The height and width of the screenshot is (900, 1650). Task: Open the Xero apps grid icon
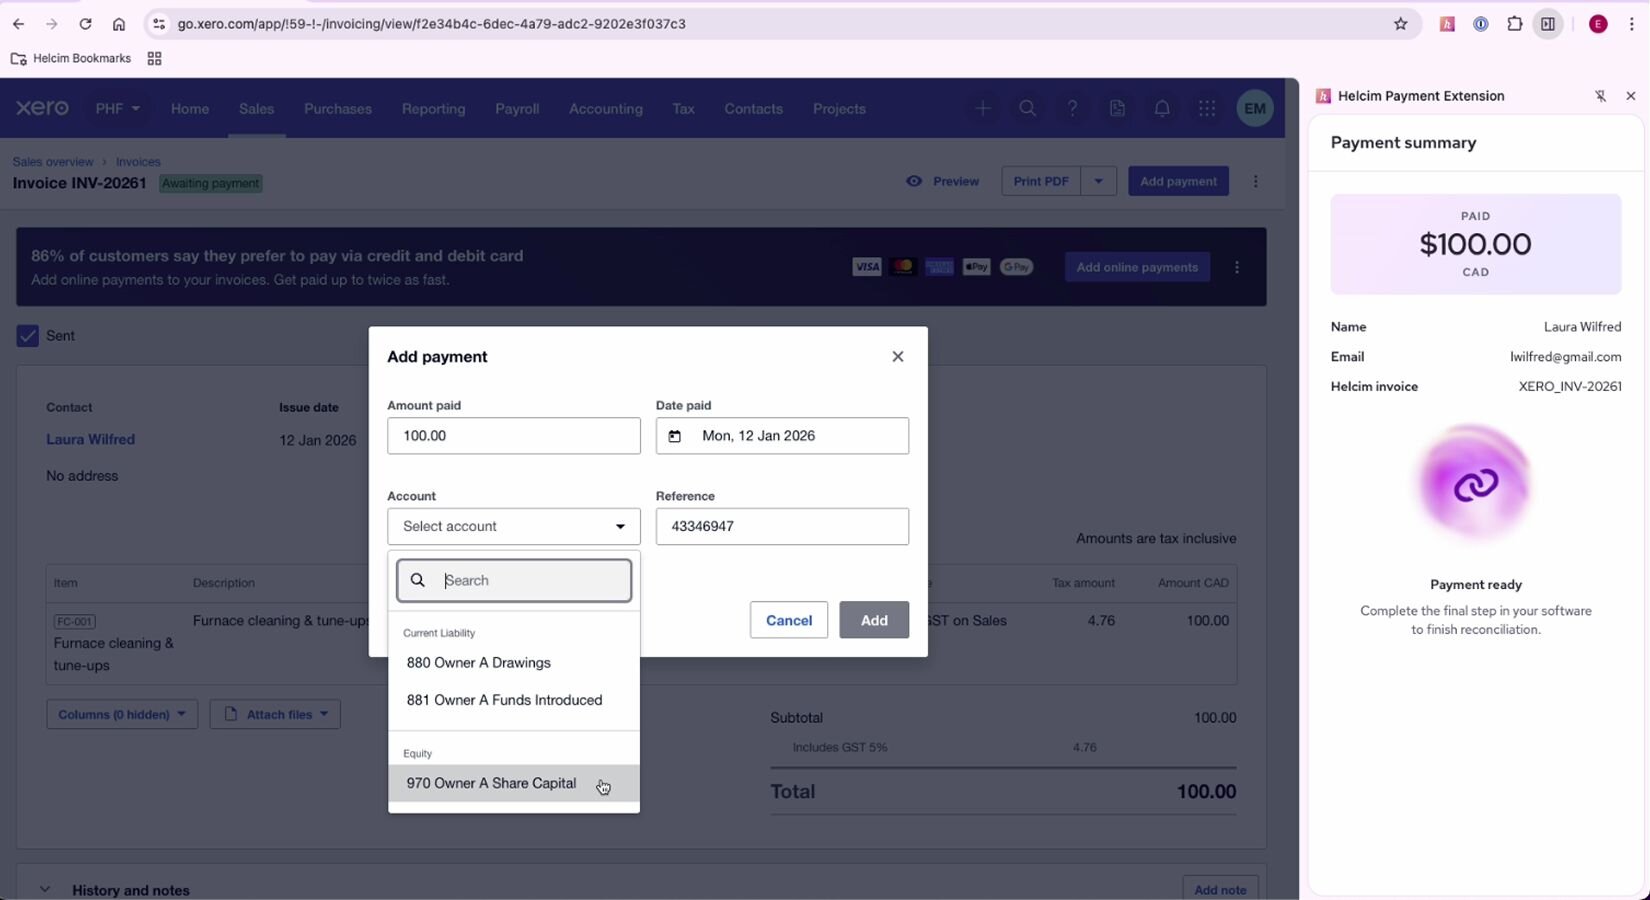tap(1207, 108)
